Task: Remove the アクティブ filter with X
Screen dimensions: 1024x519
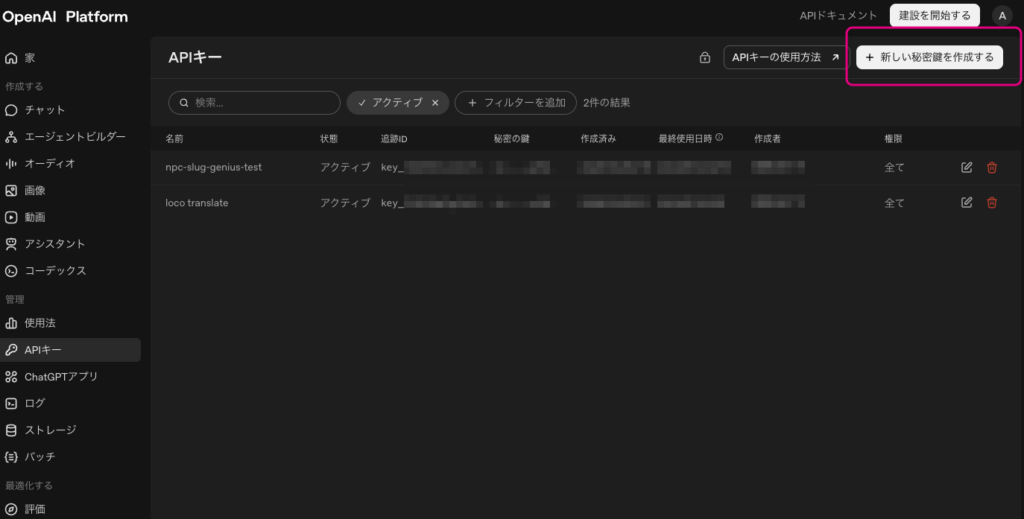Action: point(435,102)
